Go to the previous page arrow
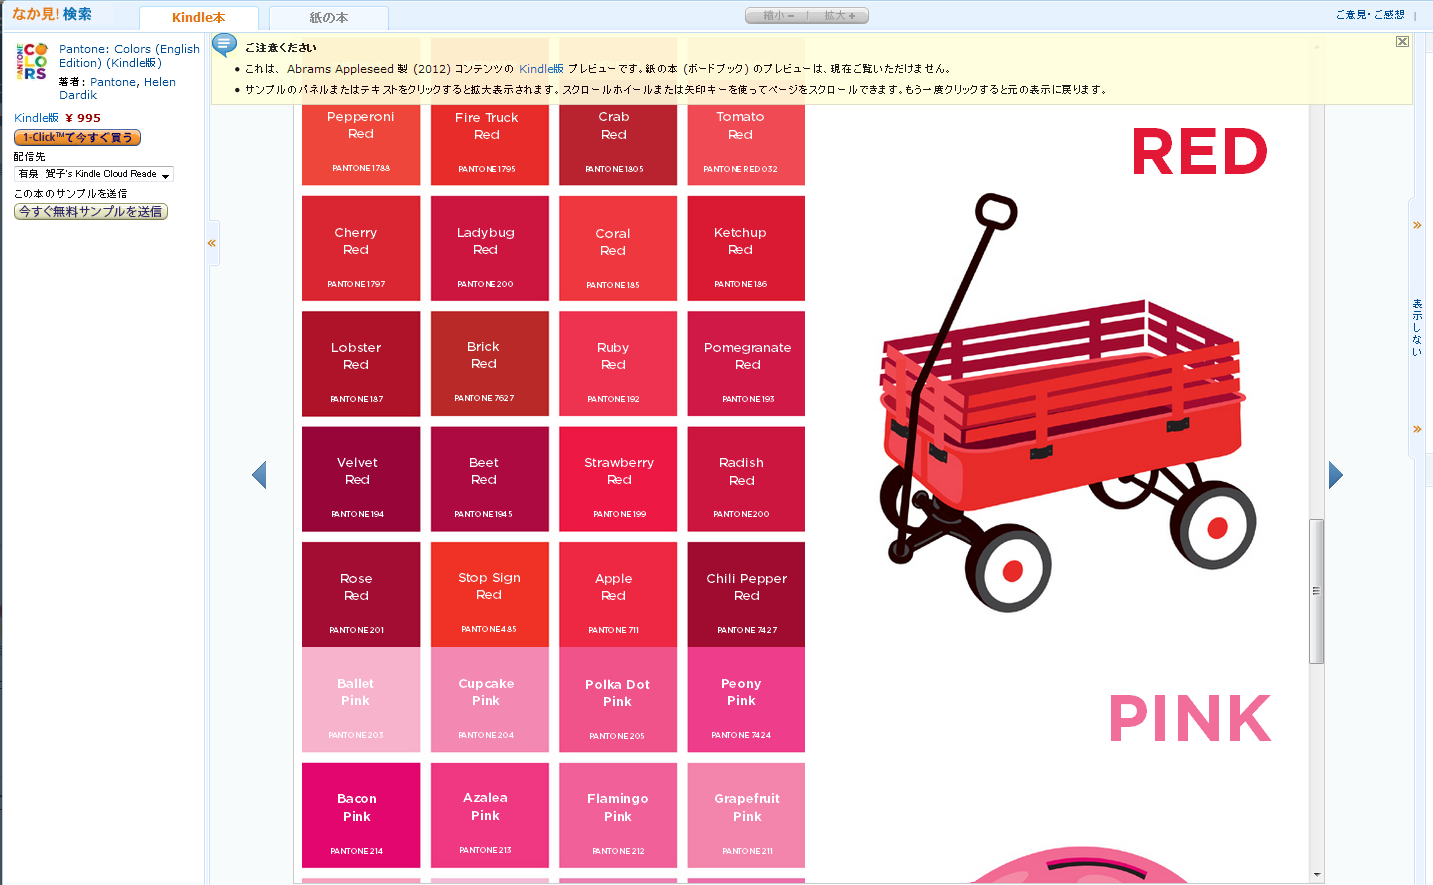This screenshot has height=885, width=1433. 259,475
